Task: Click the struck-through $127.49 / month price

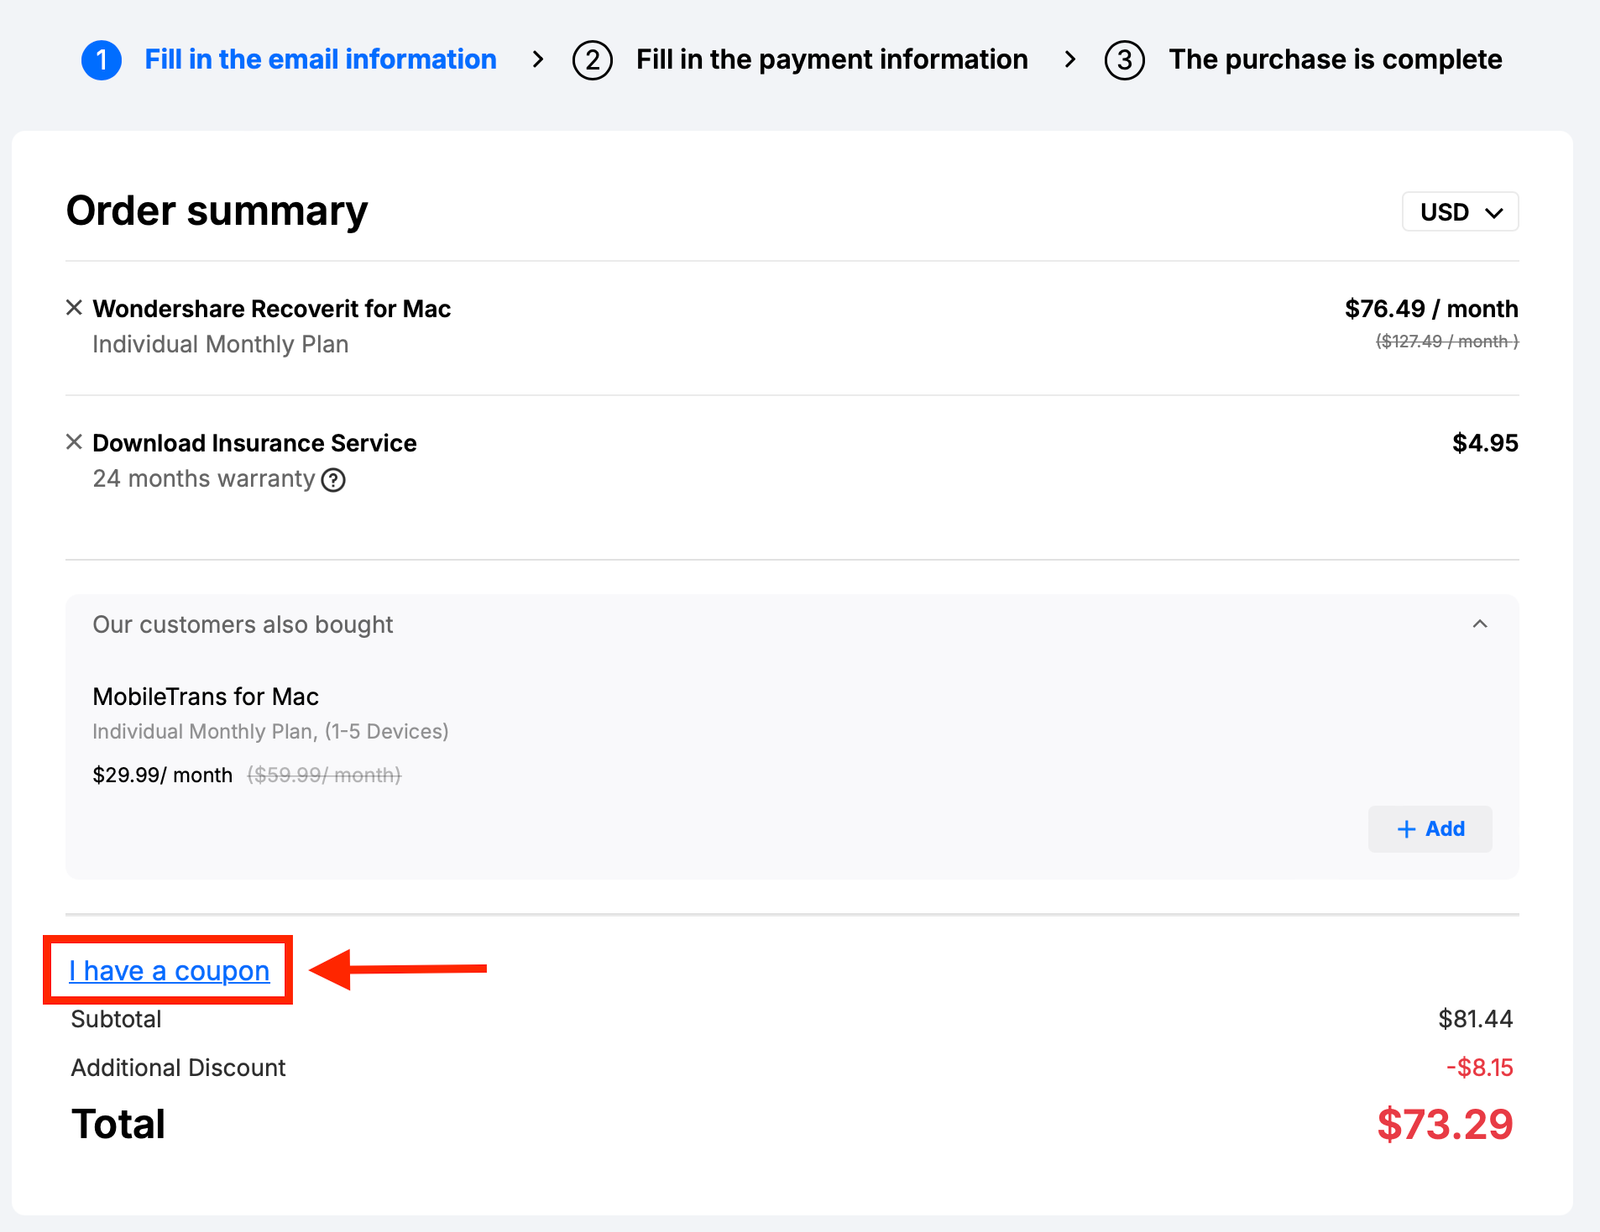Action: (1447, 342)
